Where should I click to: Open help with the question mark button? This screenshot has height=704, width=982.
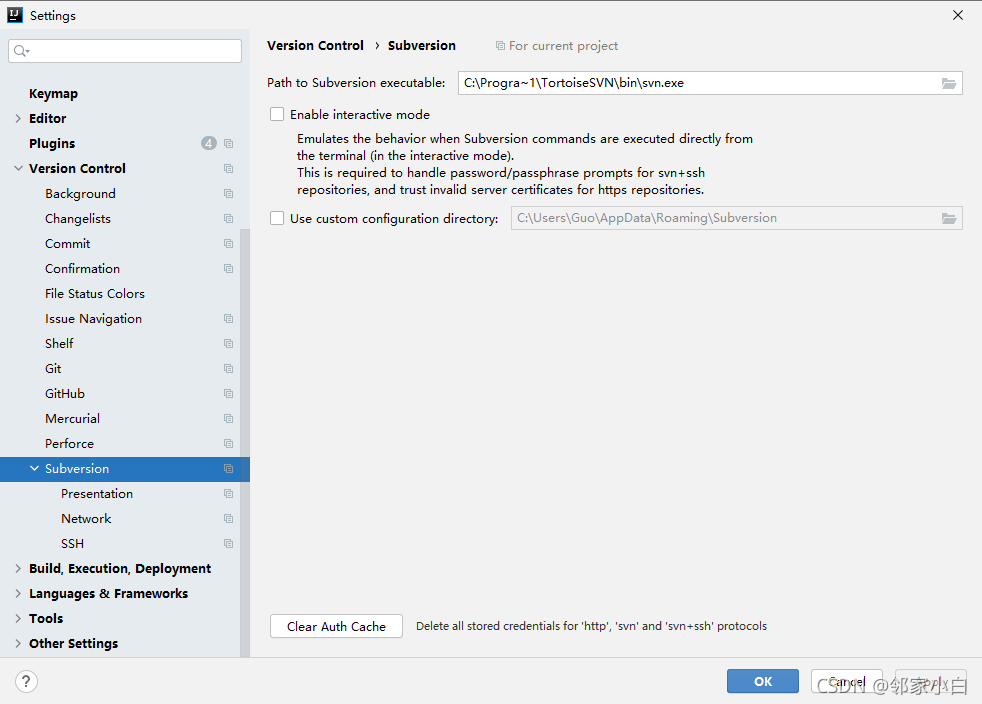(x=26, y=681)
